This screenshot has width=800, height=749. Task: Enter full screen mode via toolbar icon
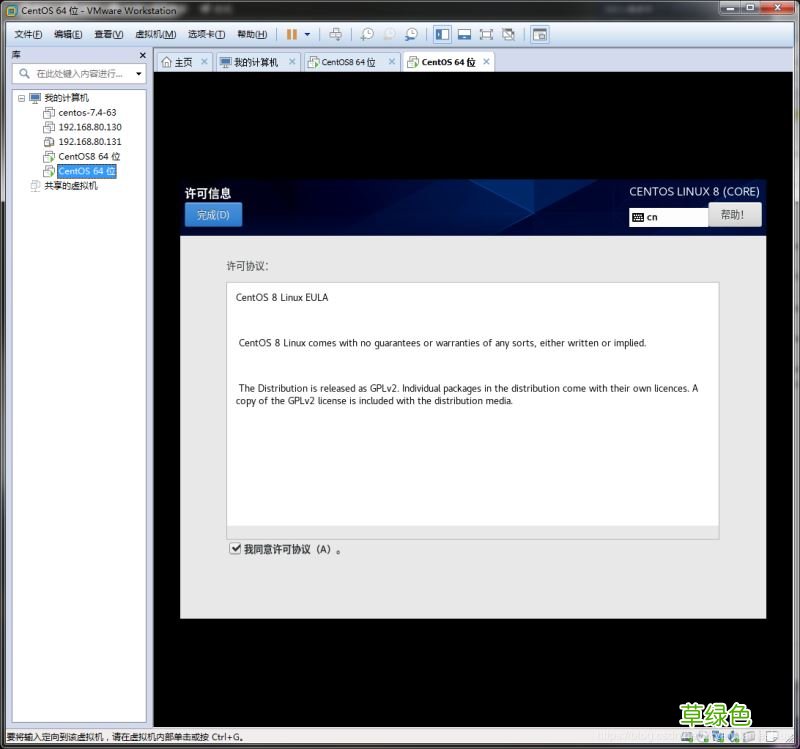coord(486,34)
